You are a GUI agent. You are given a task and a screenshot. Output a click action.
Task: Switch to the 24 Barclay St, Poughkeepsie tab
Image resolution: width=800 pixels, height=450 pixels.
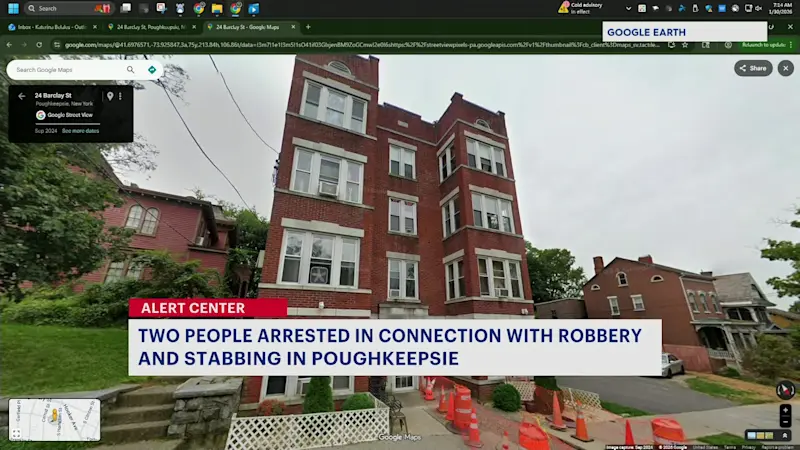[x=151, y=27]
